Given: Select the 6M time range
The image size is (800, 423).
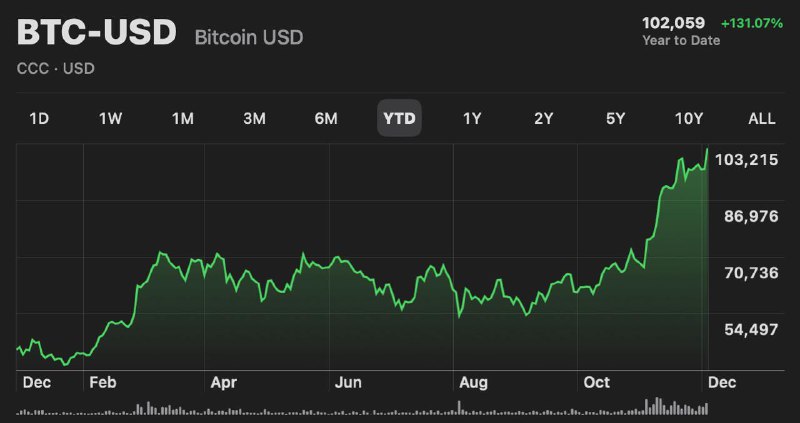Looking at the screenshot, I should coord(326,118).
